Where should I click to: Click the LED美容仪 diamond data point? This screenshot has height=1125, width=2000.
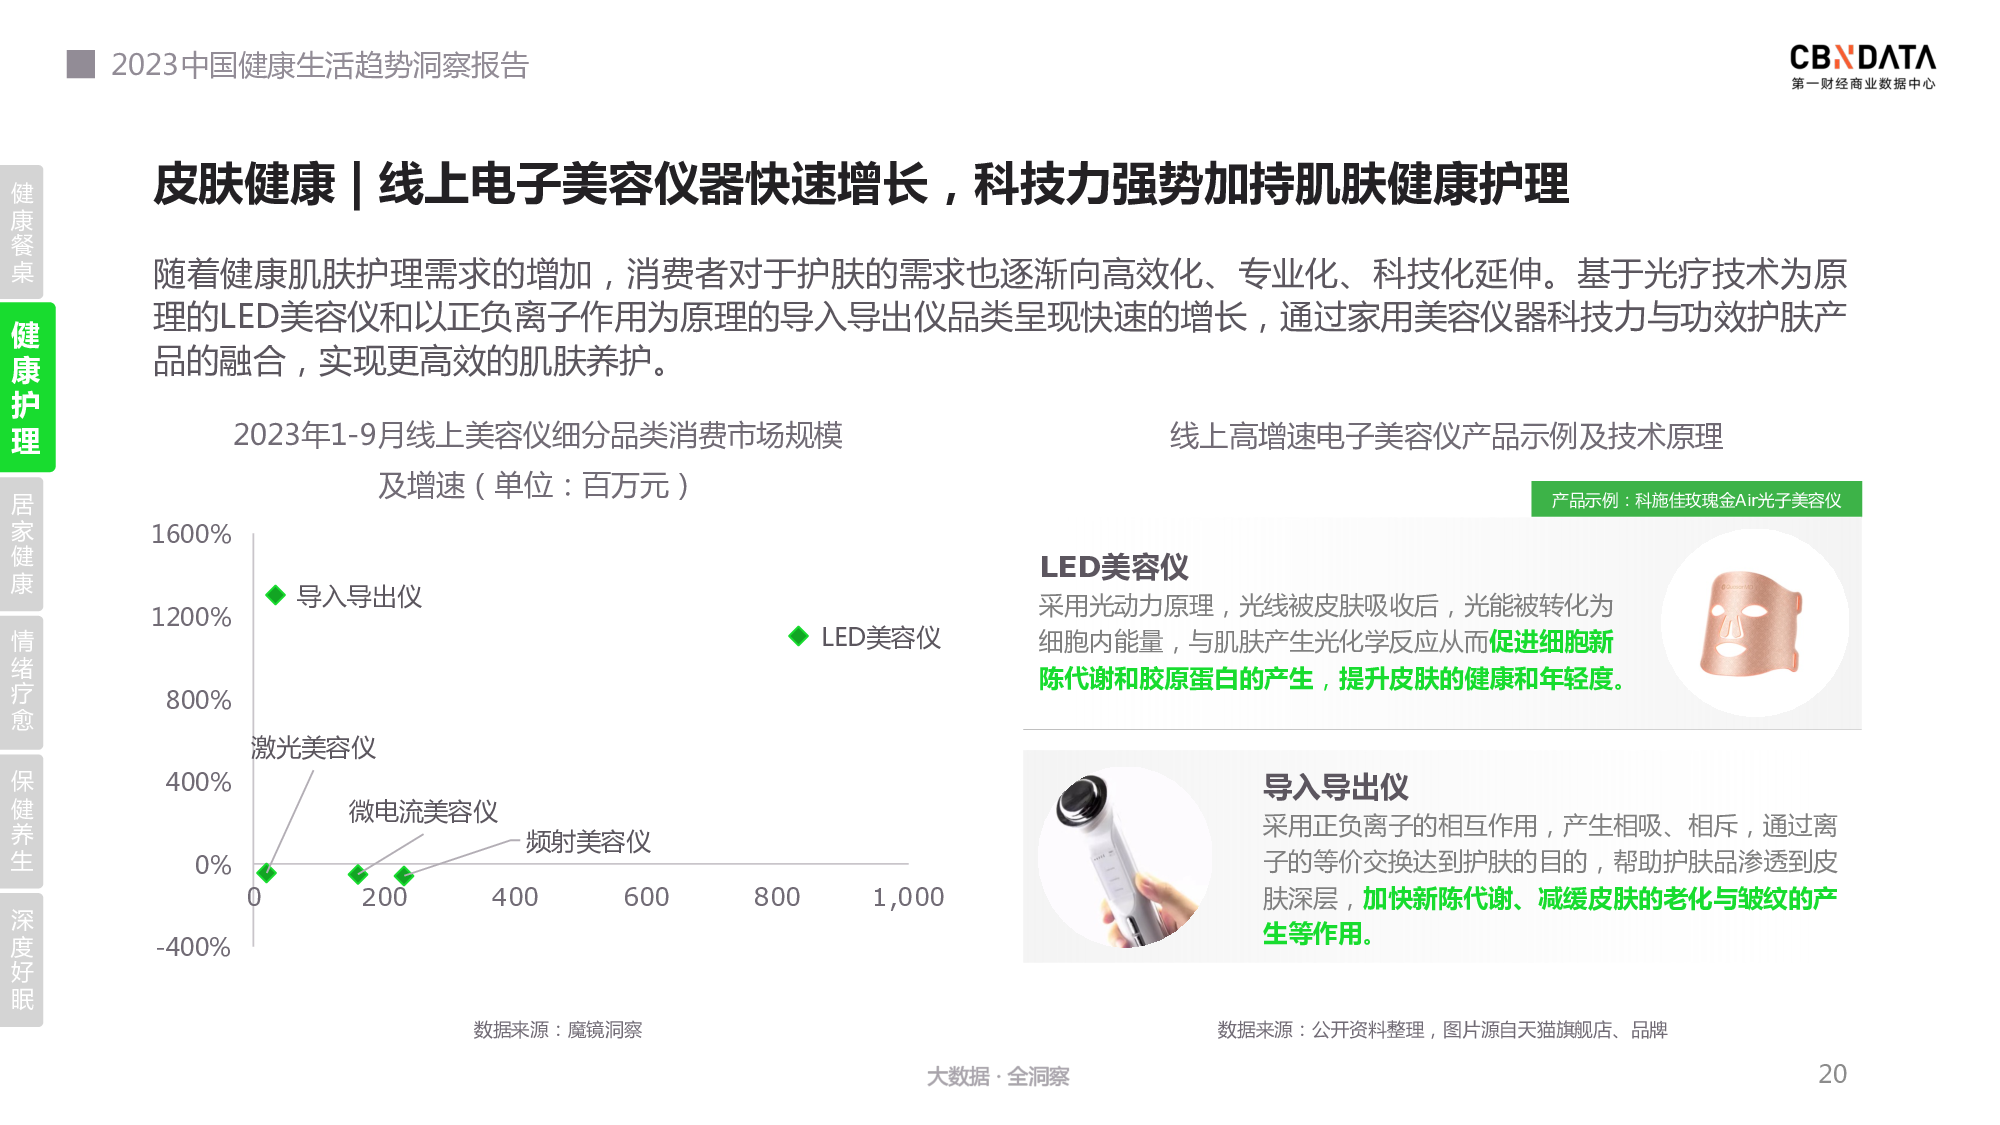click(x=798, y=636)
